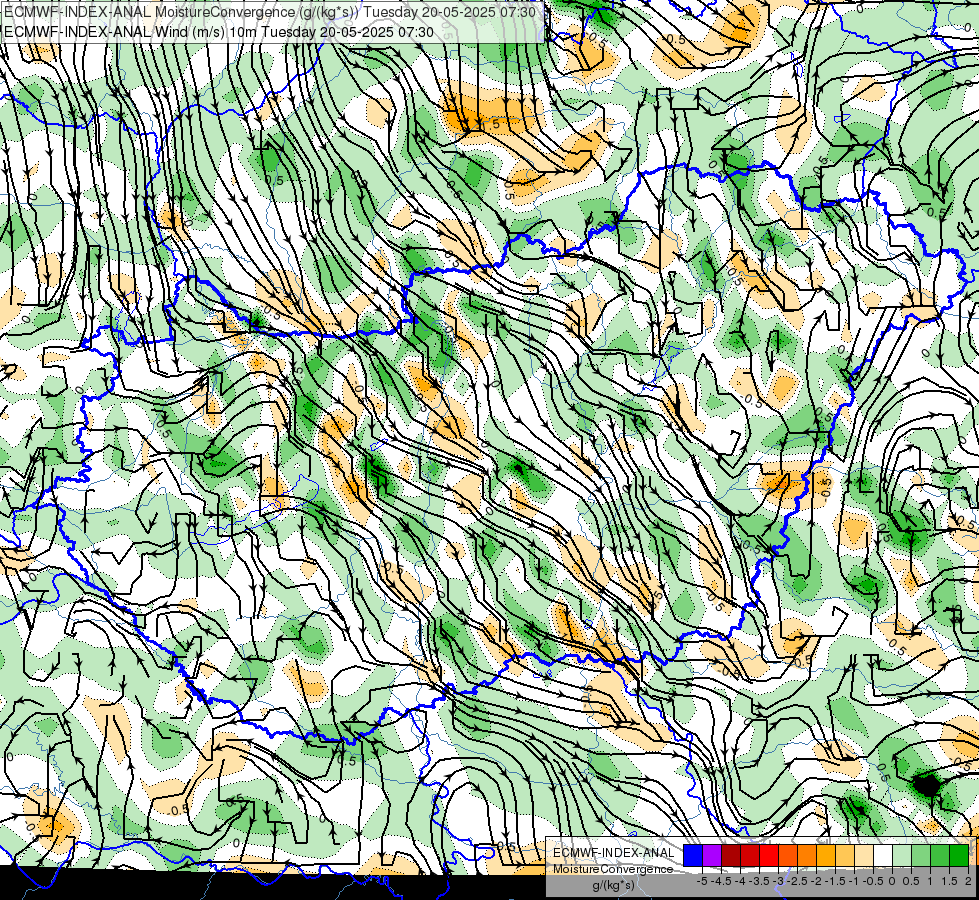Pick the lightest green legend swatch after 0
Viewport: 979px width, 900px height.
902,855
